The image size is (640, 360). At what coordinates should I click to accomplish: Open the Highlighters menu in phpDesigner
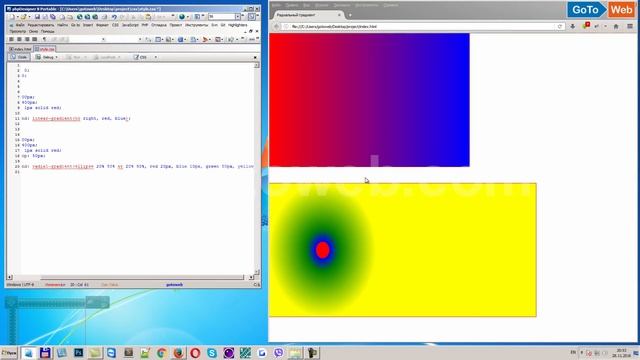tap(238, 25)
